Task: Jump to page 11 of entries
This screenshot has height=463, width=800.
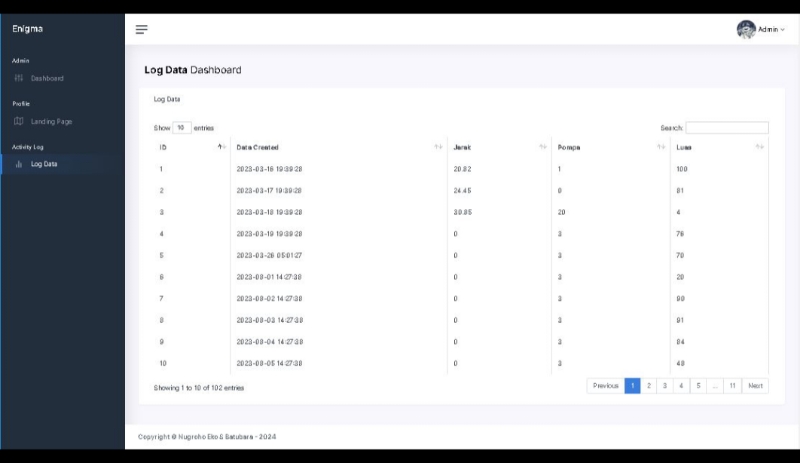Action: tap(732, 386)
